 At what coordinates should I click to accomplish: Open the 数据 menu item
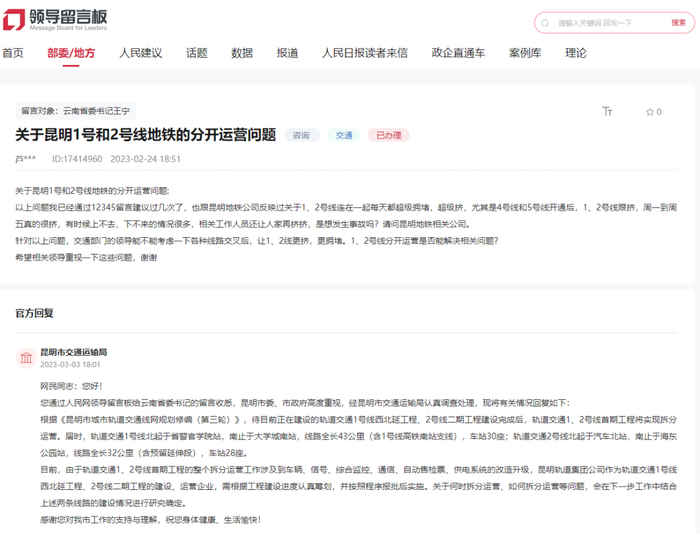[x=242, y=53]
